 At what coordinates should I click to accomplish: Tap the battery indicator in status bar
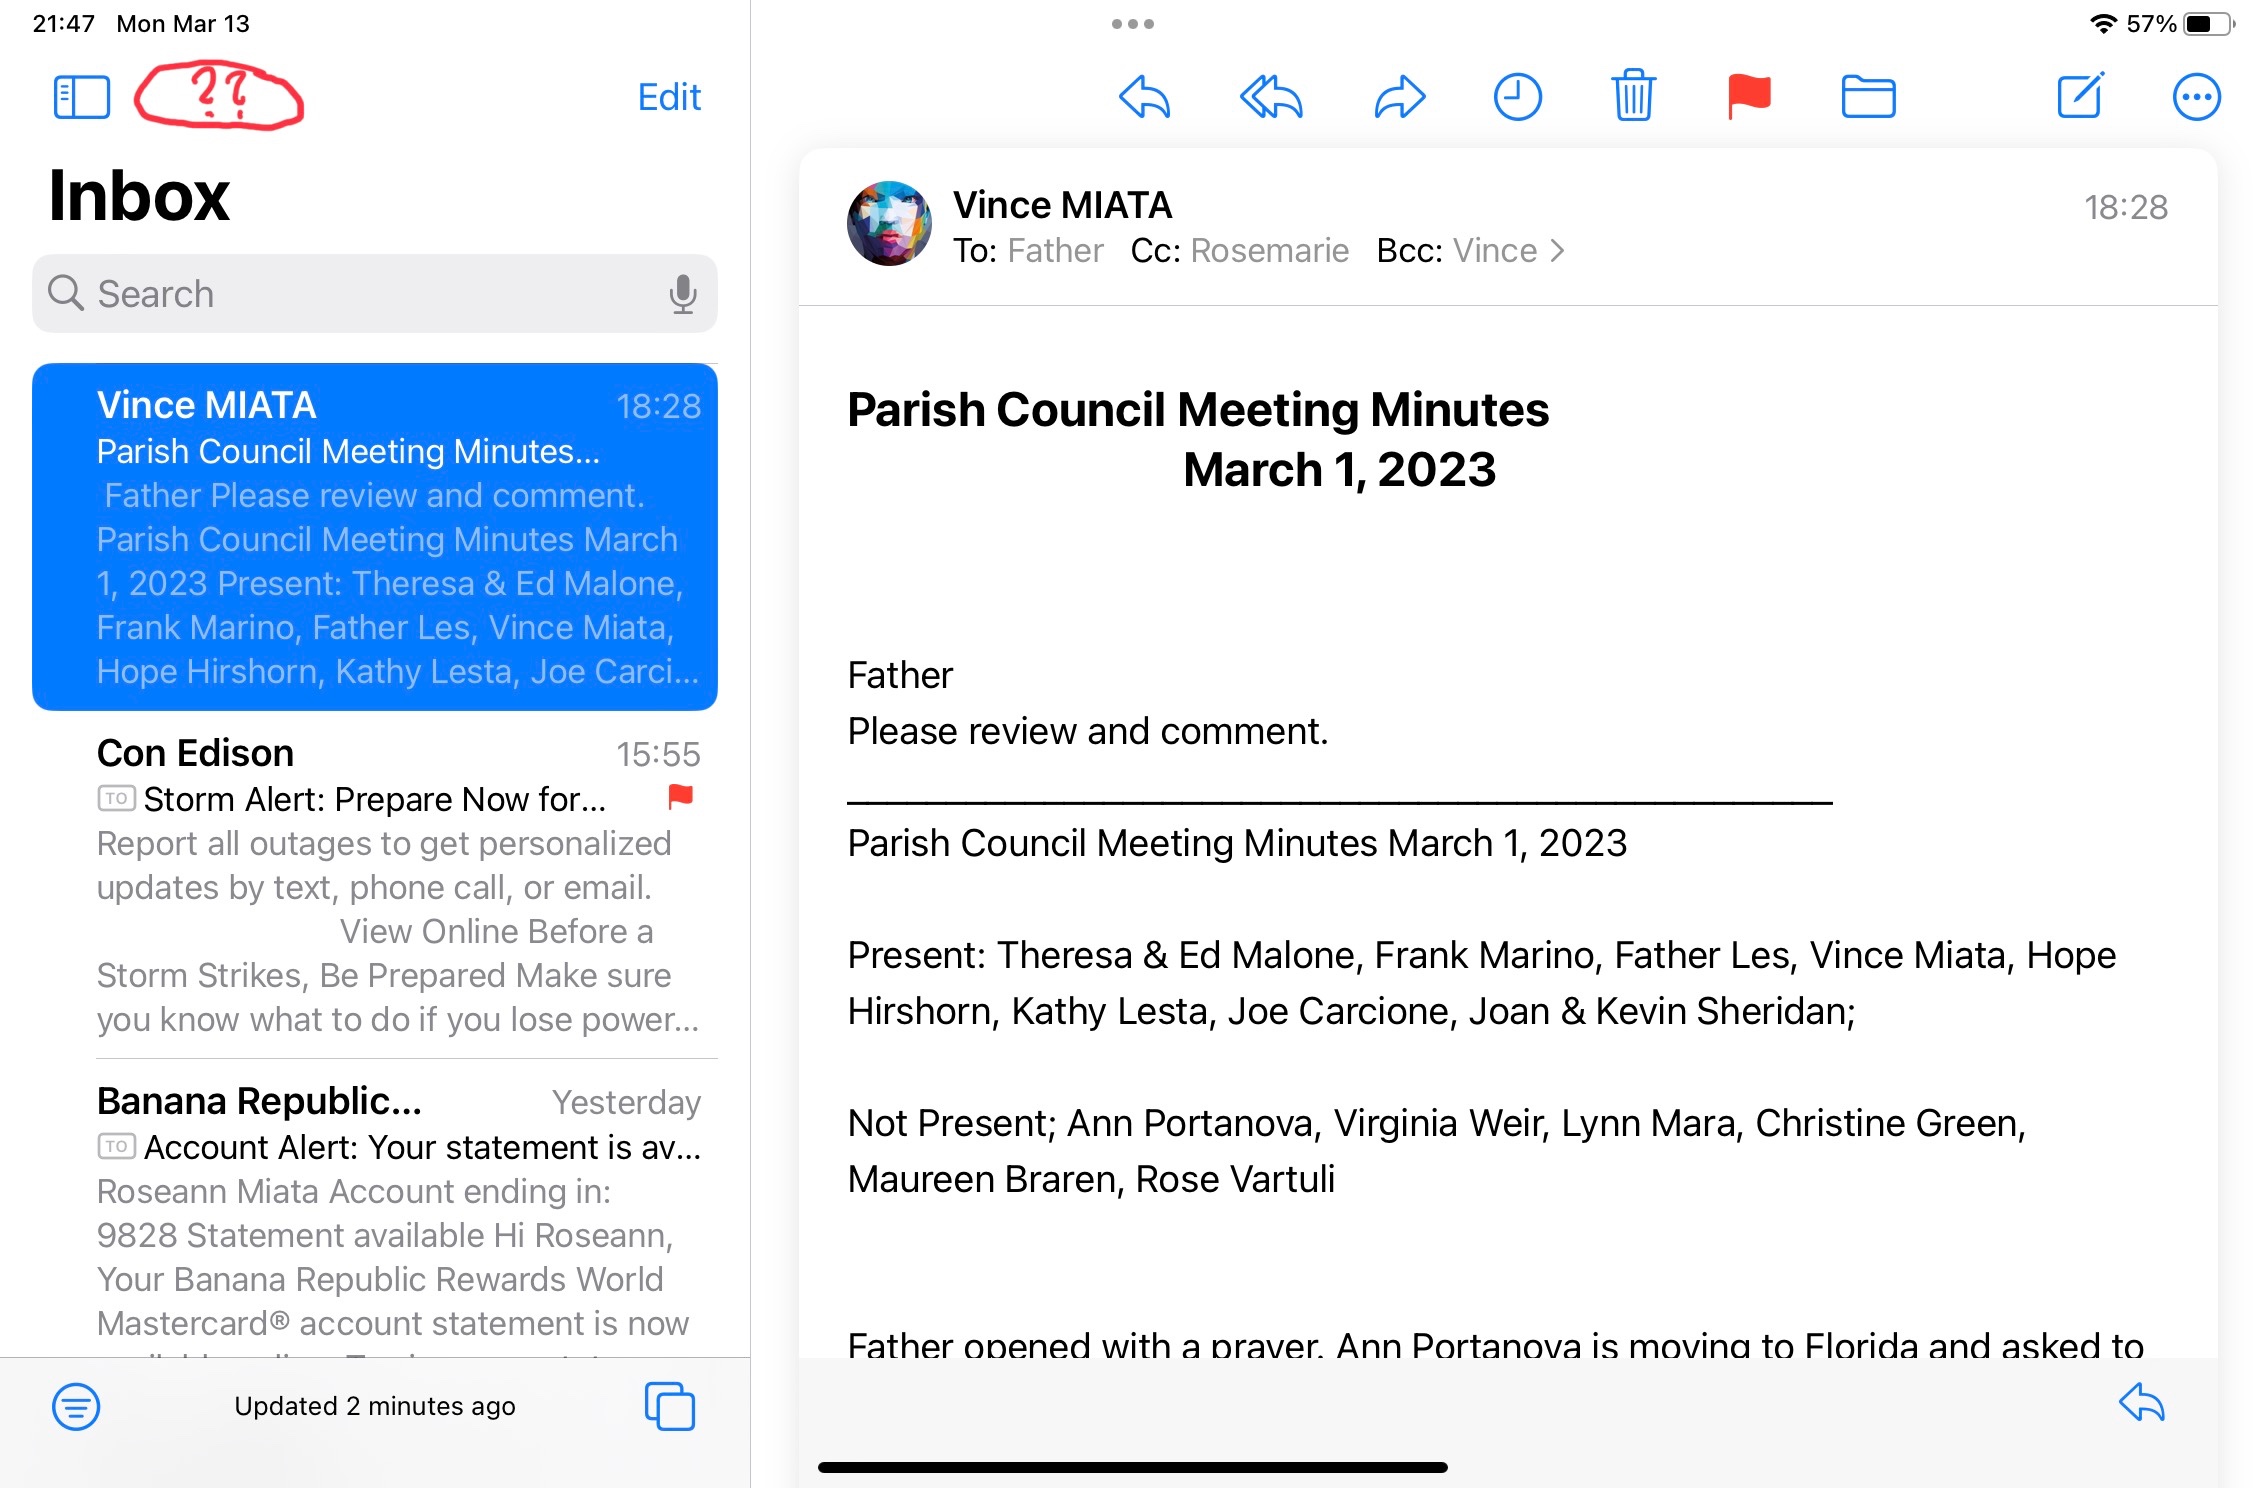click(2207, 24)
